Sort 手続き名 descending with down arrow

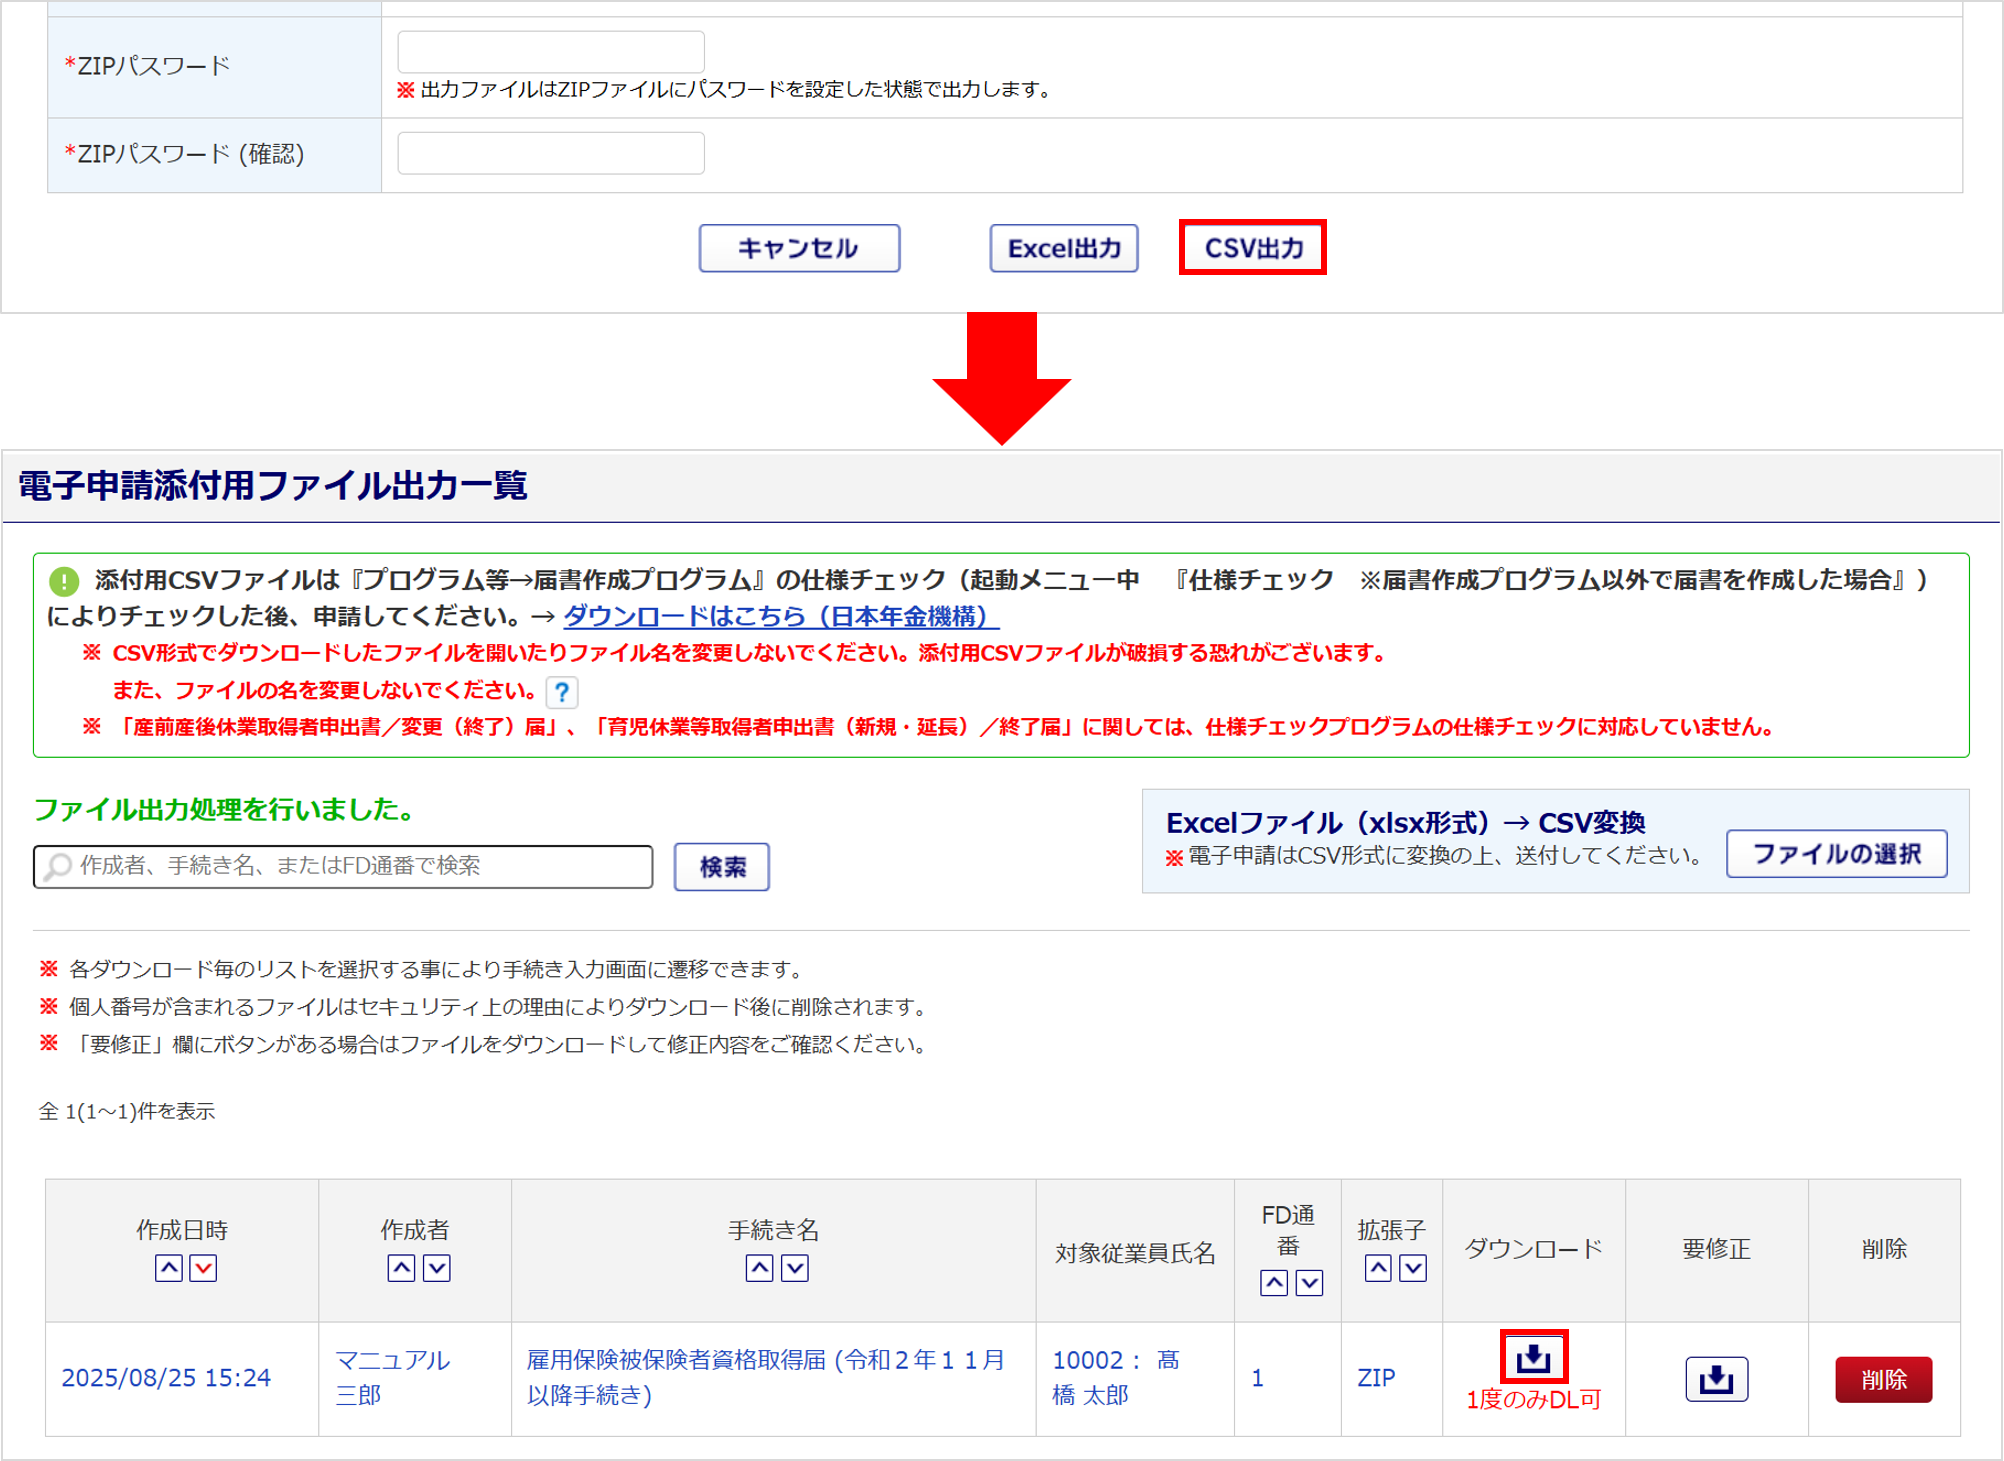click(794, 1268)
